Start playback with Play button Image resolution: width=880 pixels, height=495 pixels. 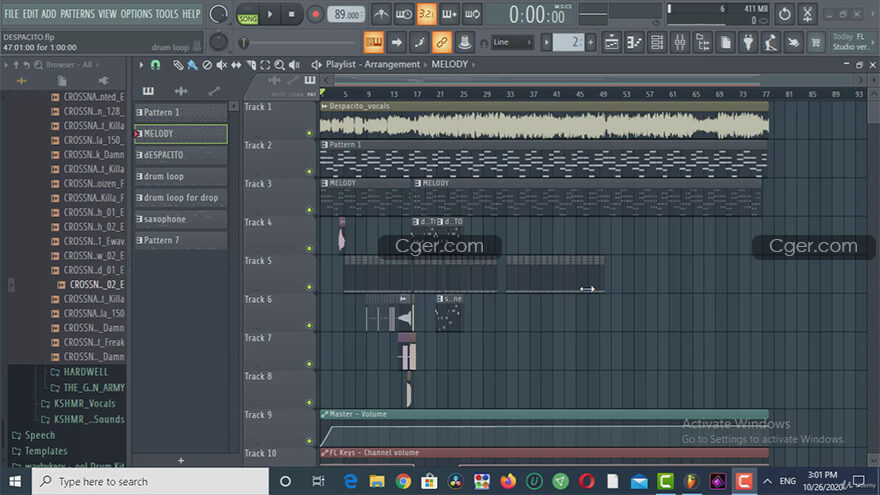(270, 14)
